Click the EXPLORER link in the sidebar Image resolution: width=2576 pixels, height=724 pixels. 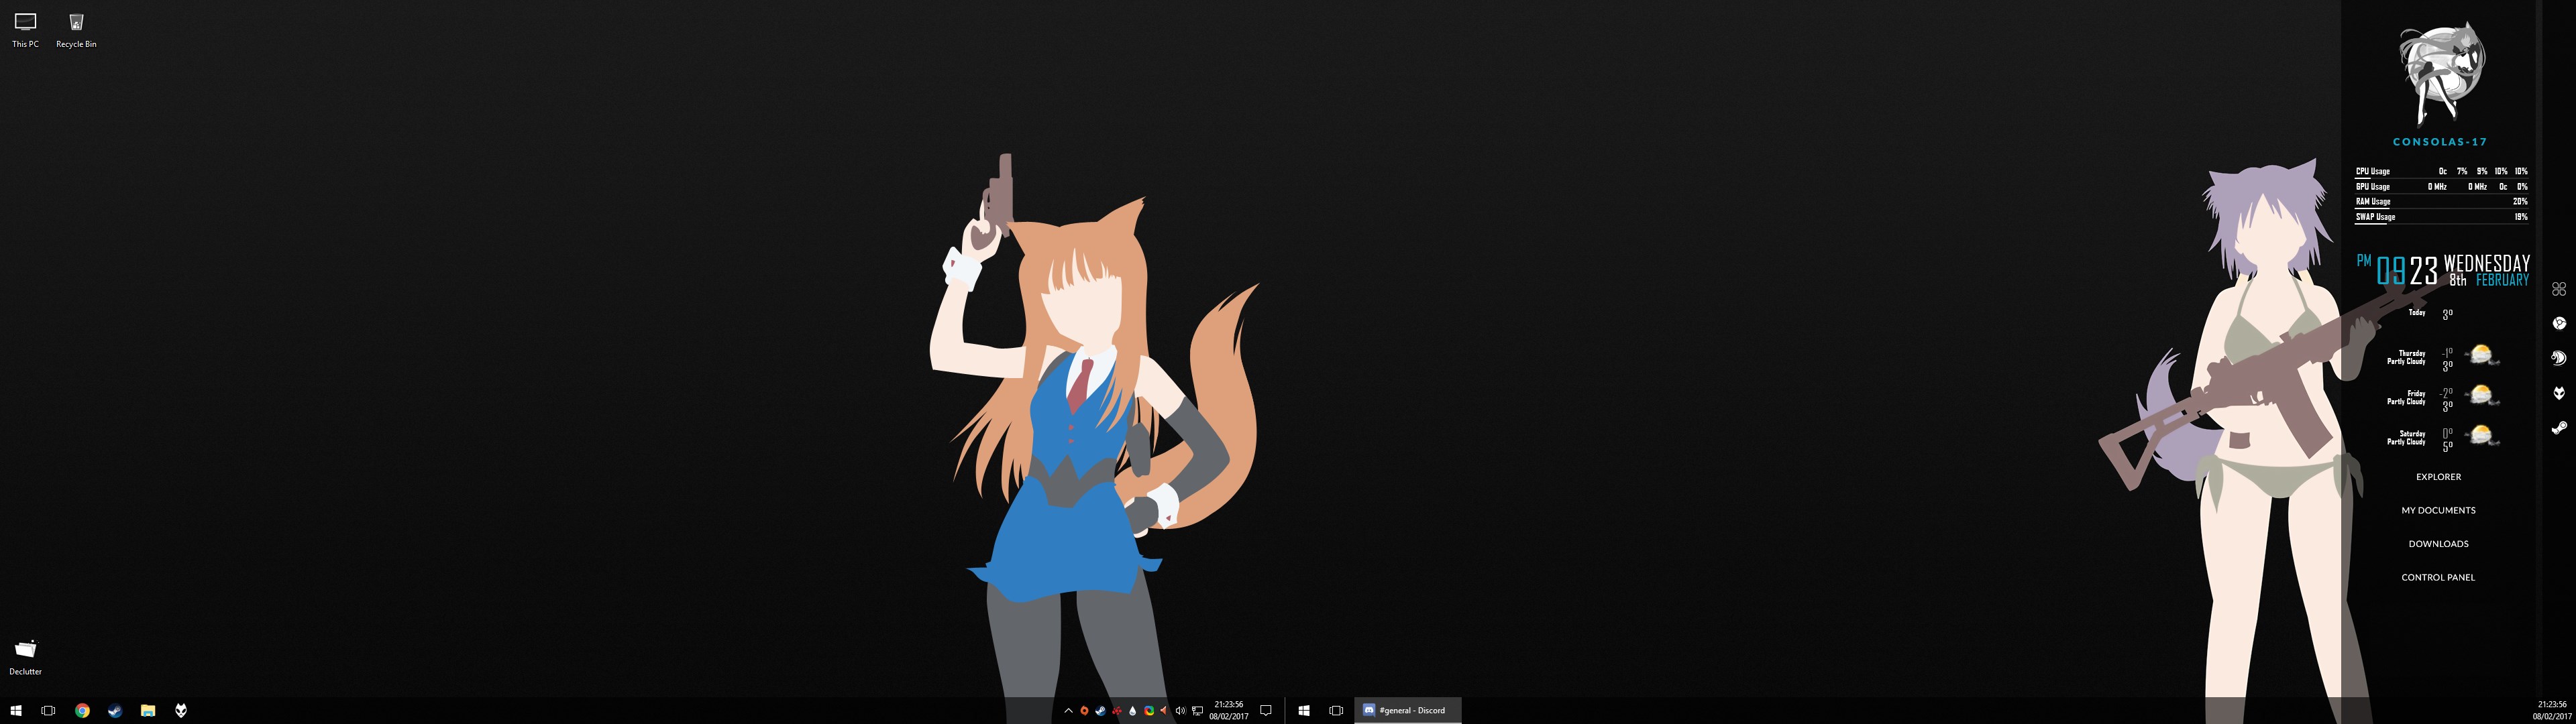pyautogui.click(x=2438, y=477)
